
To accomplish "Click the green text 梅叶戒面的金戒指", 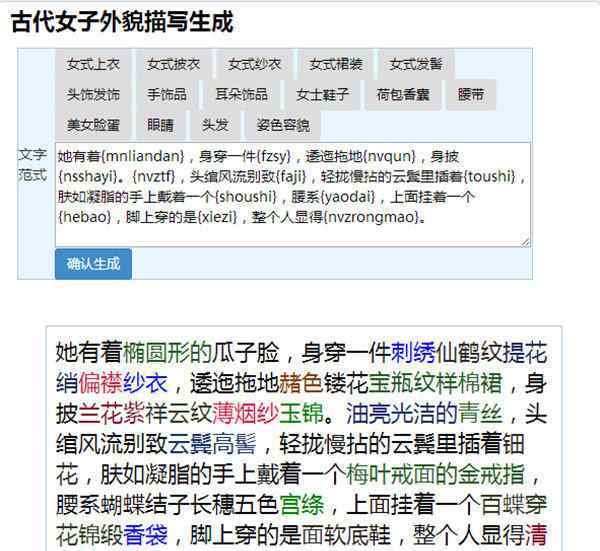I will pos(435,475).
